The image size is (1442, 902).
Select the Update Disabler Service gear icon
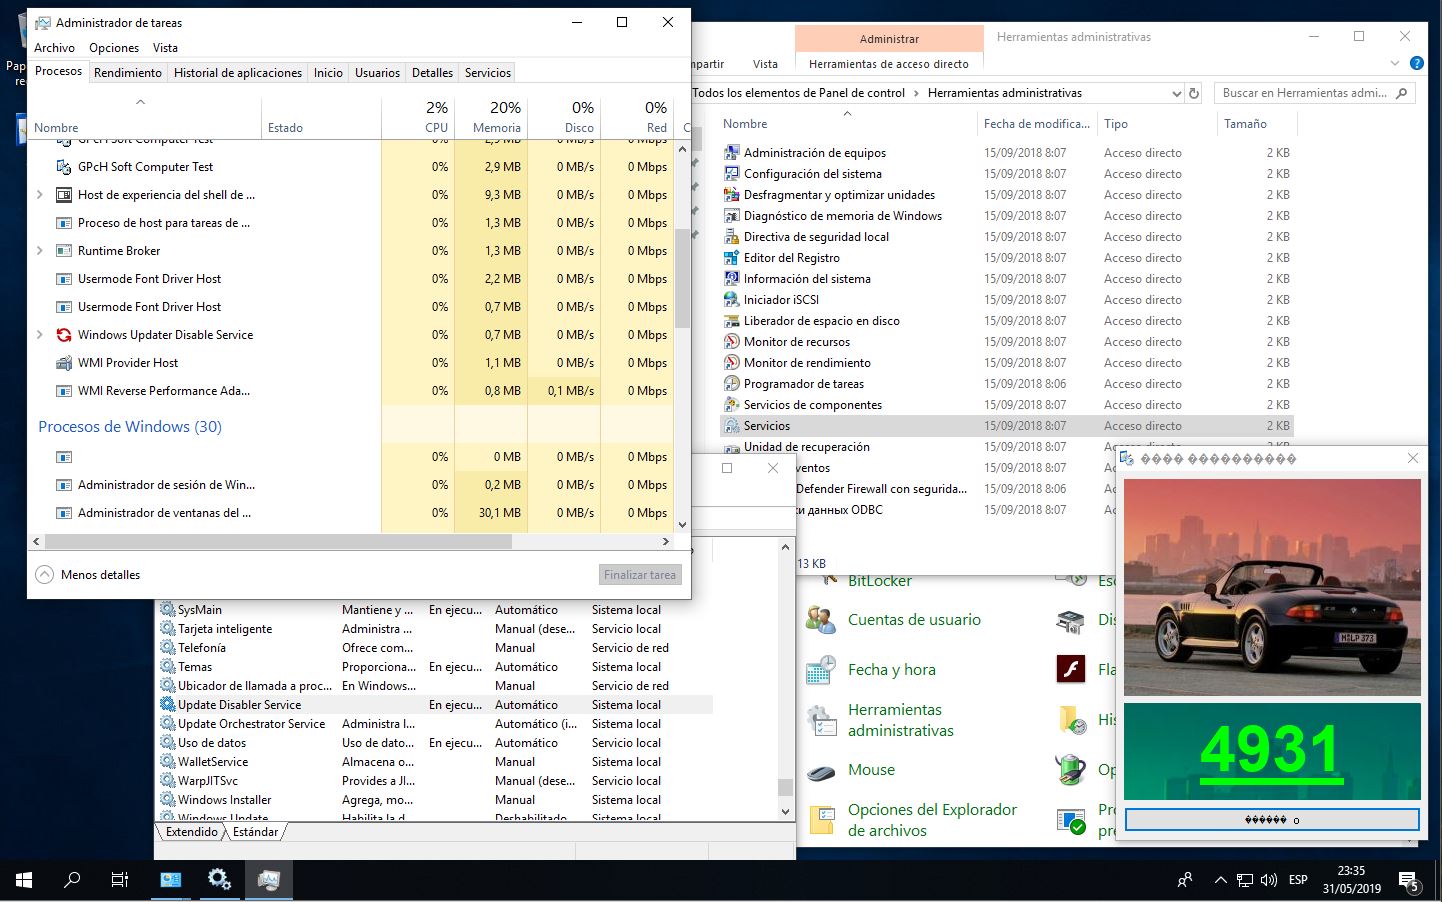[x=168, y=705]
